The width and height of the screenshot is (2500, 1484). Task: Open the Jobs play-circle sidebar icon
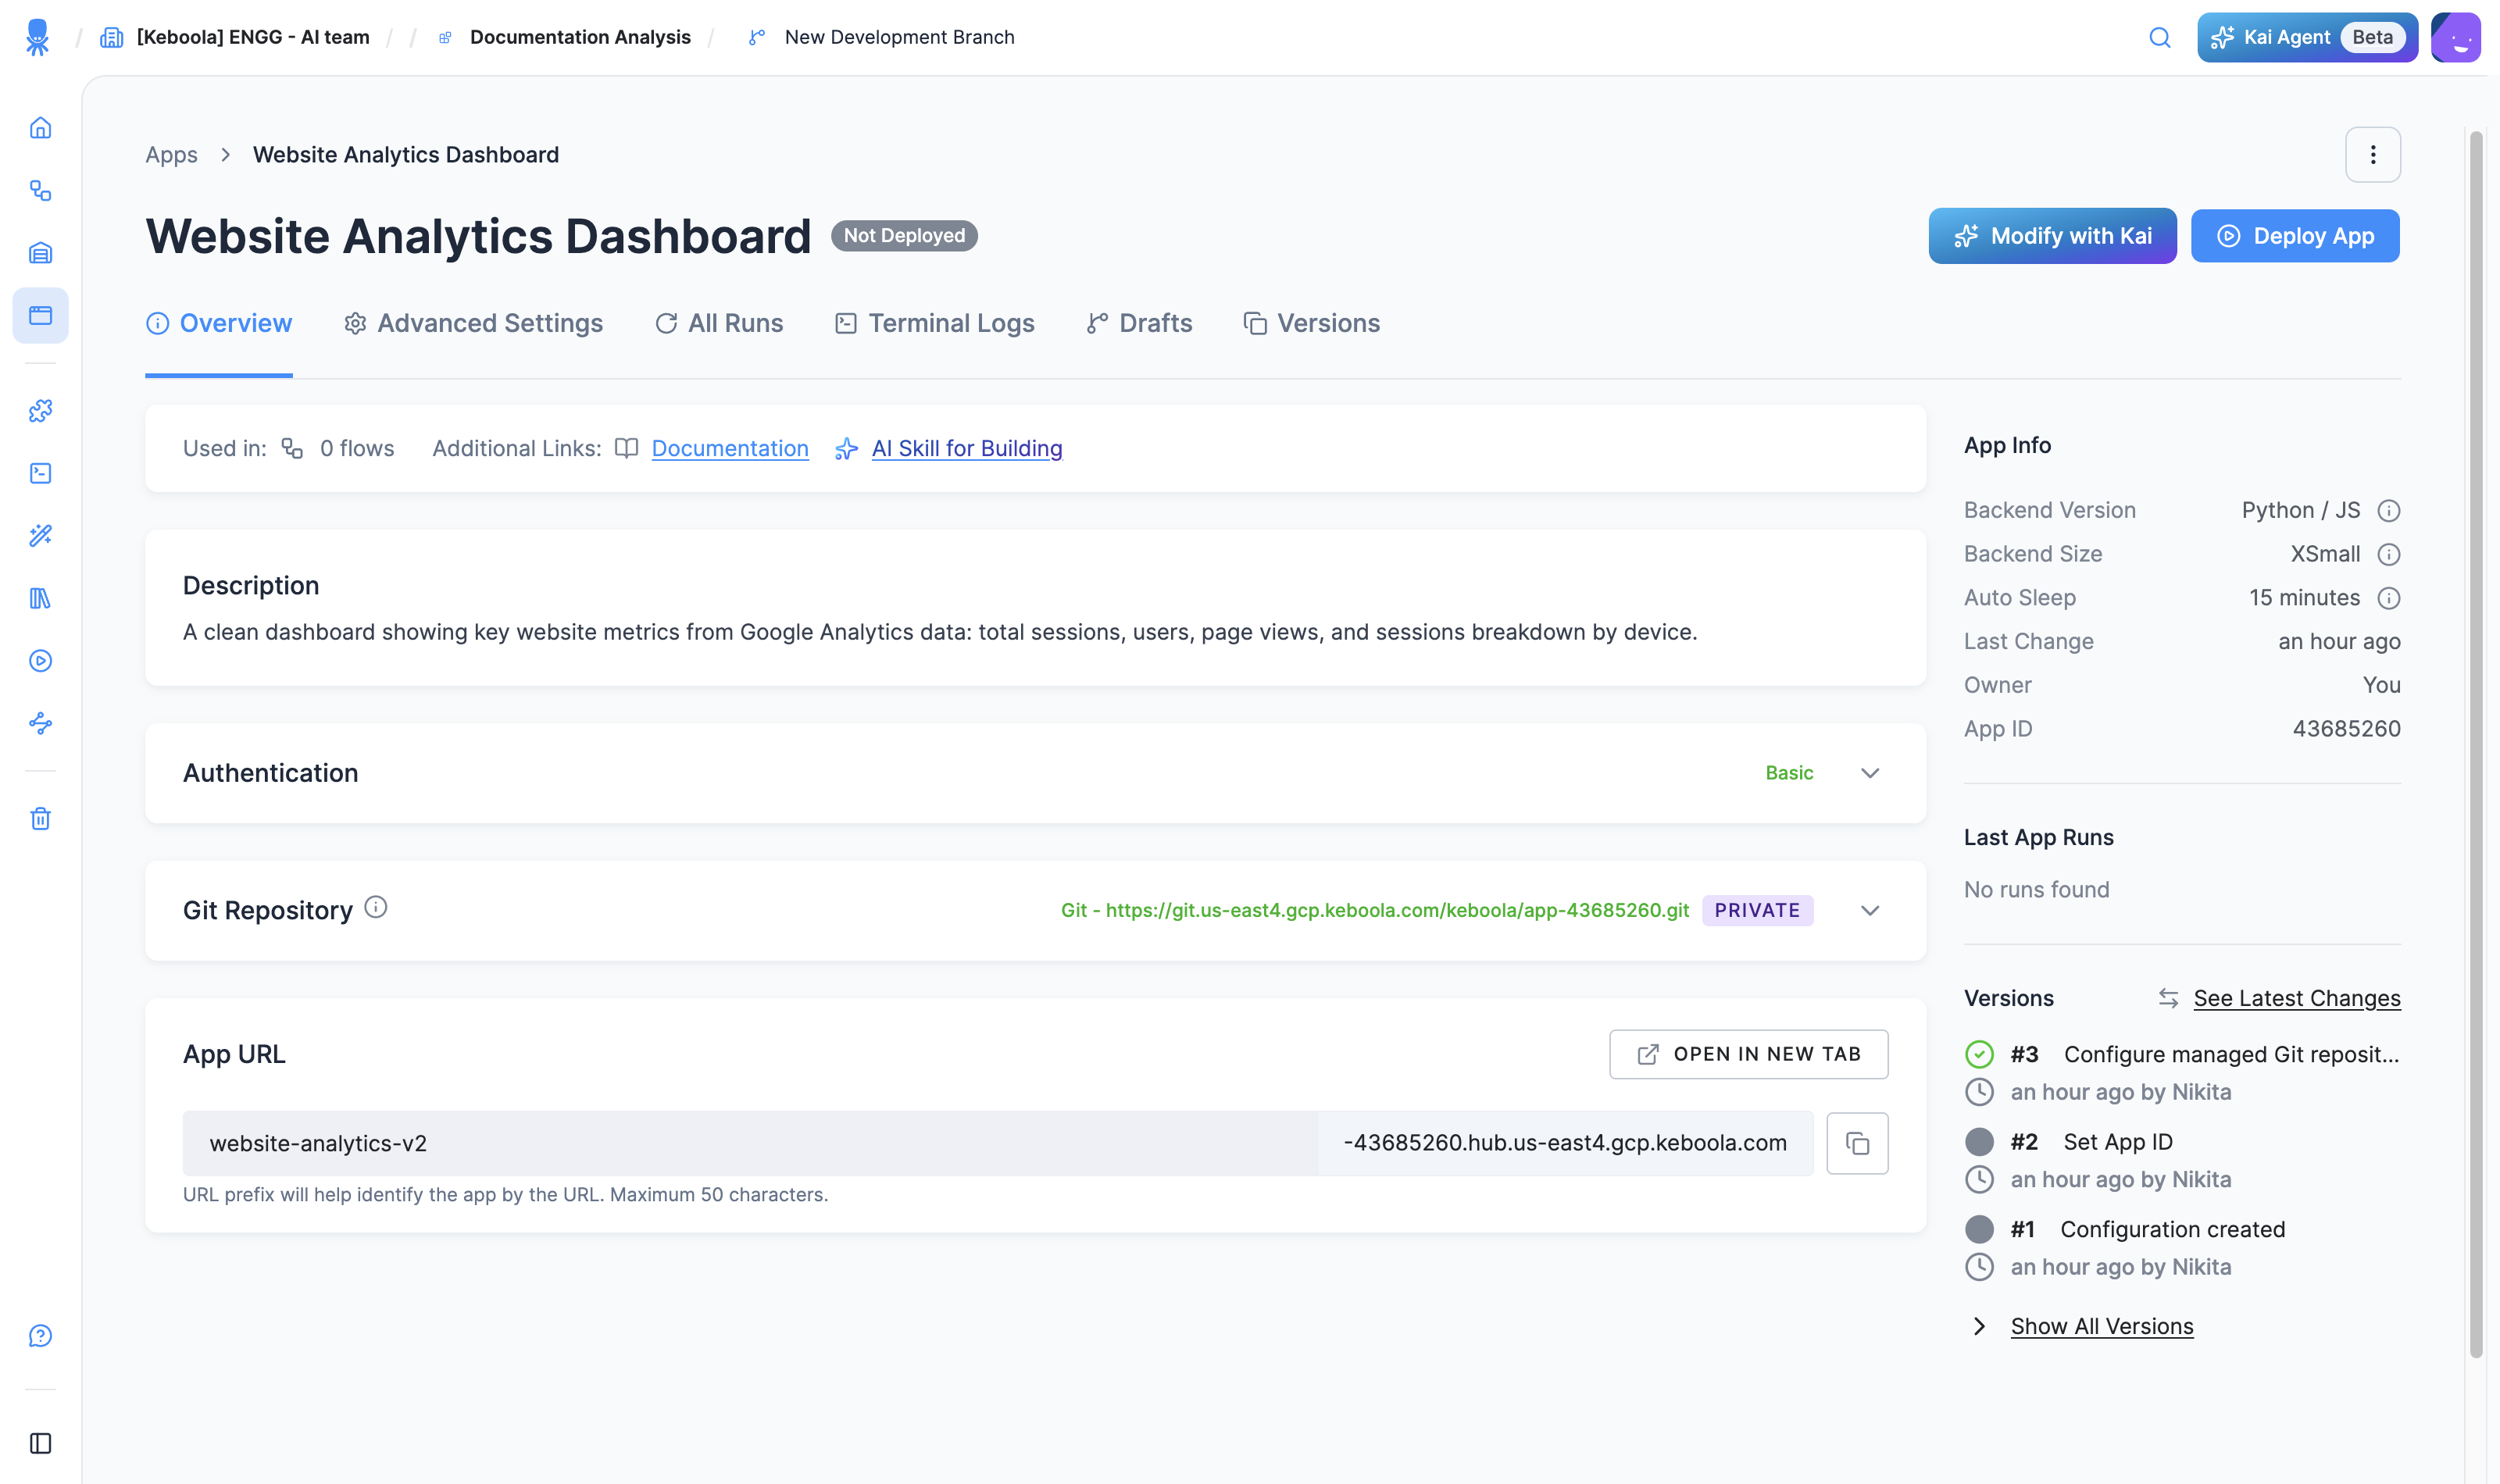click(40, 661)
